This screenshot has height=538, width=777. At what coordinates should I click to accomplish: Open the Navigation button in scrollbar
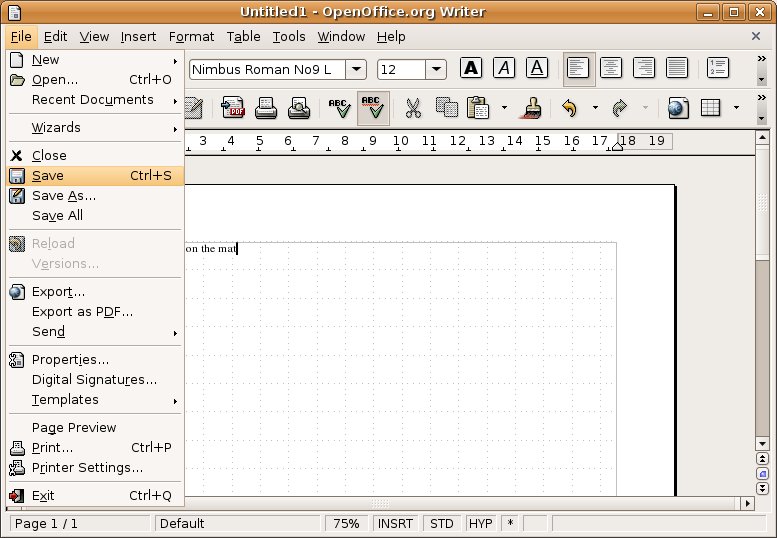(762, 474)
